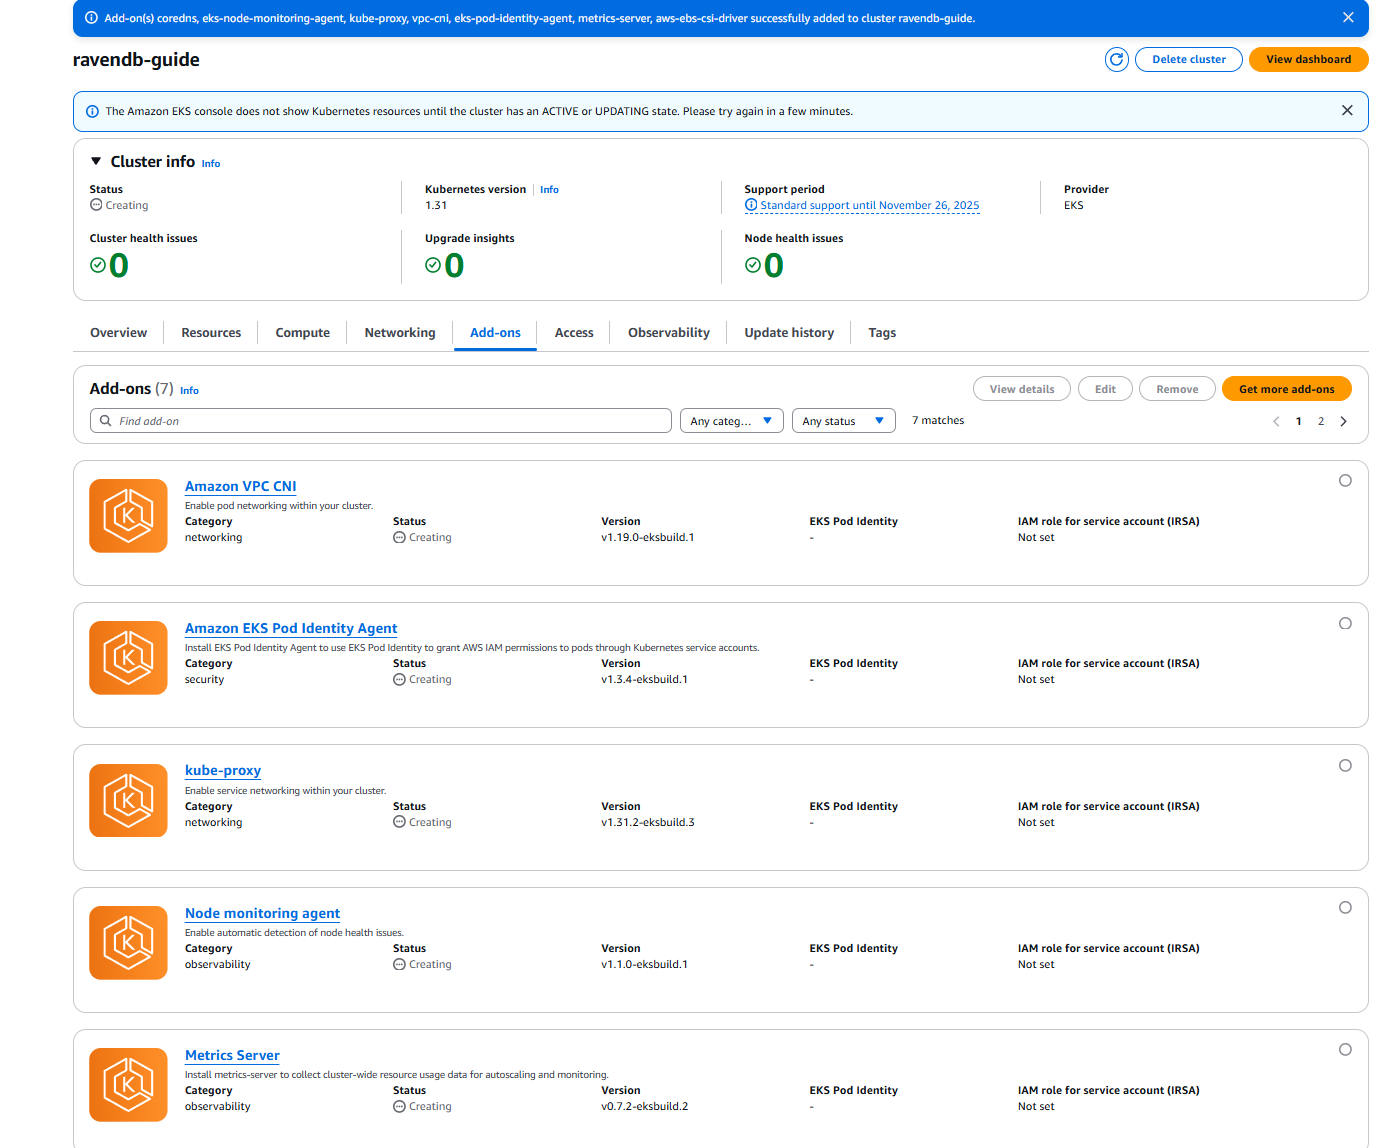Viewport: 1395px width, 1148px height.
Task: Open the Any status filter dropdown
Action: point(843,421)
